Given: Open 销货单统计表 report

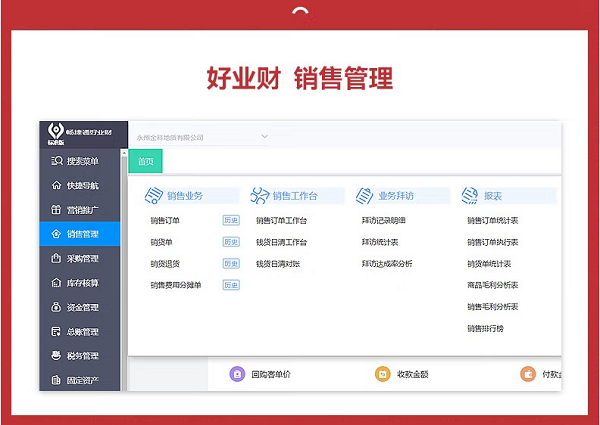Looking at the screenshot, I should pyautogui.click(x=489, y=264).
